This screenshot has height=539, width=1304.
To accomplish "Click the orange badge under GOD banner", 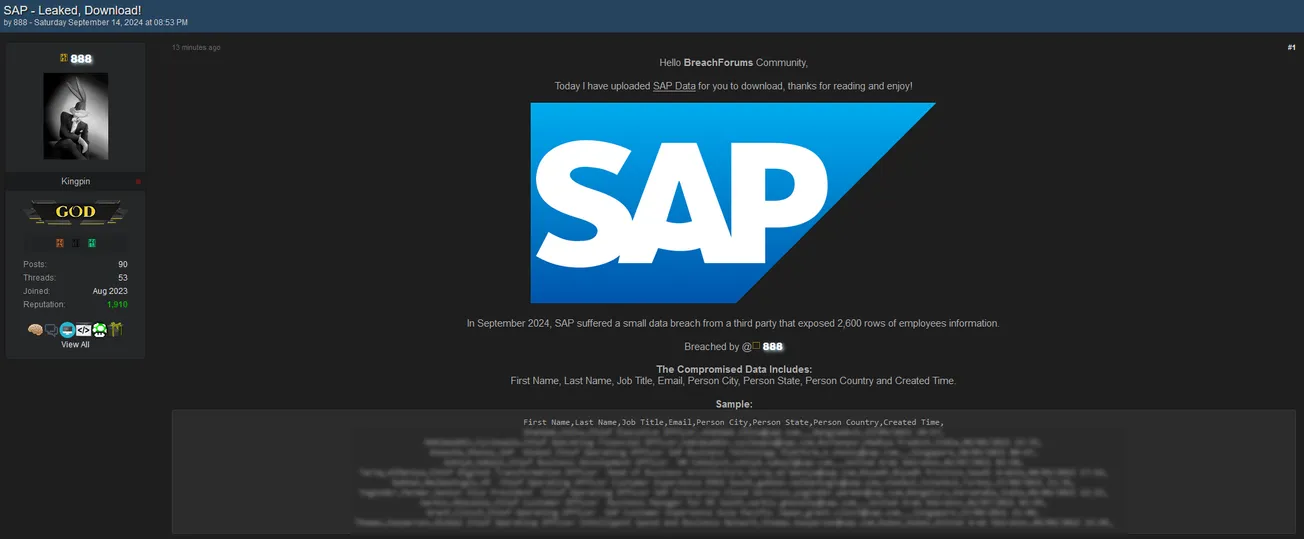I will [x=60, y=243].
